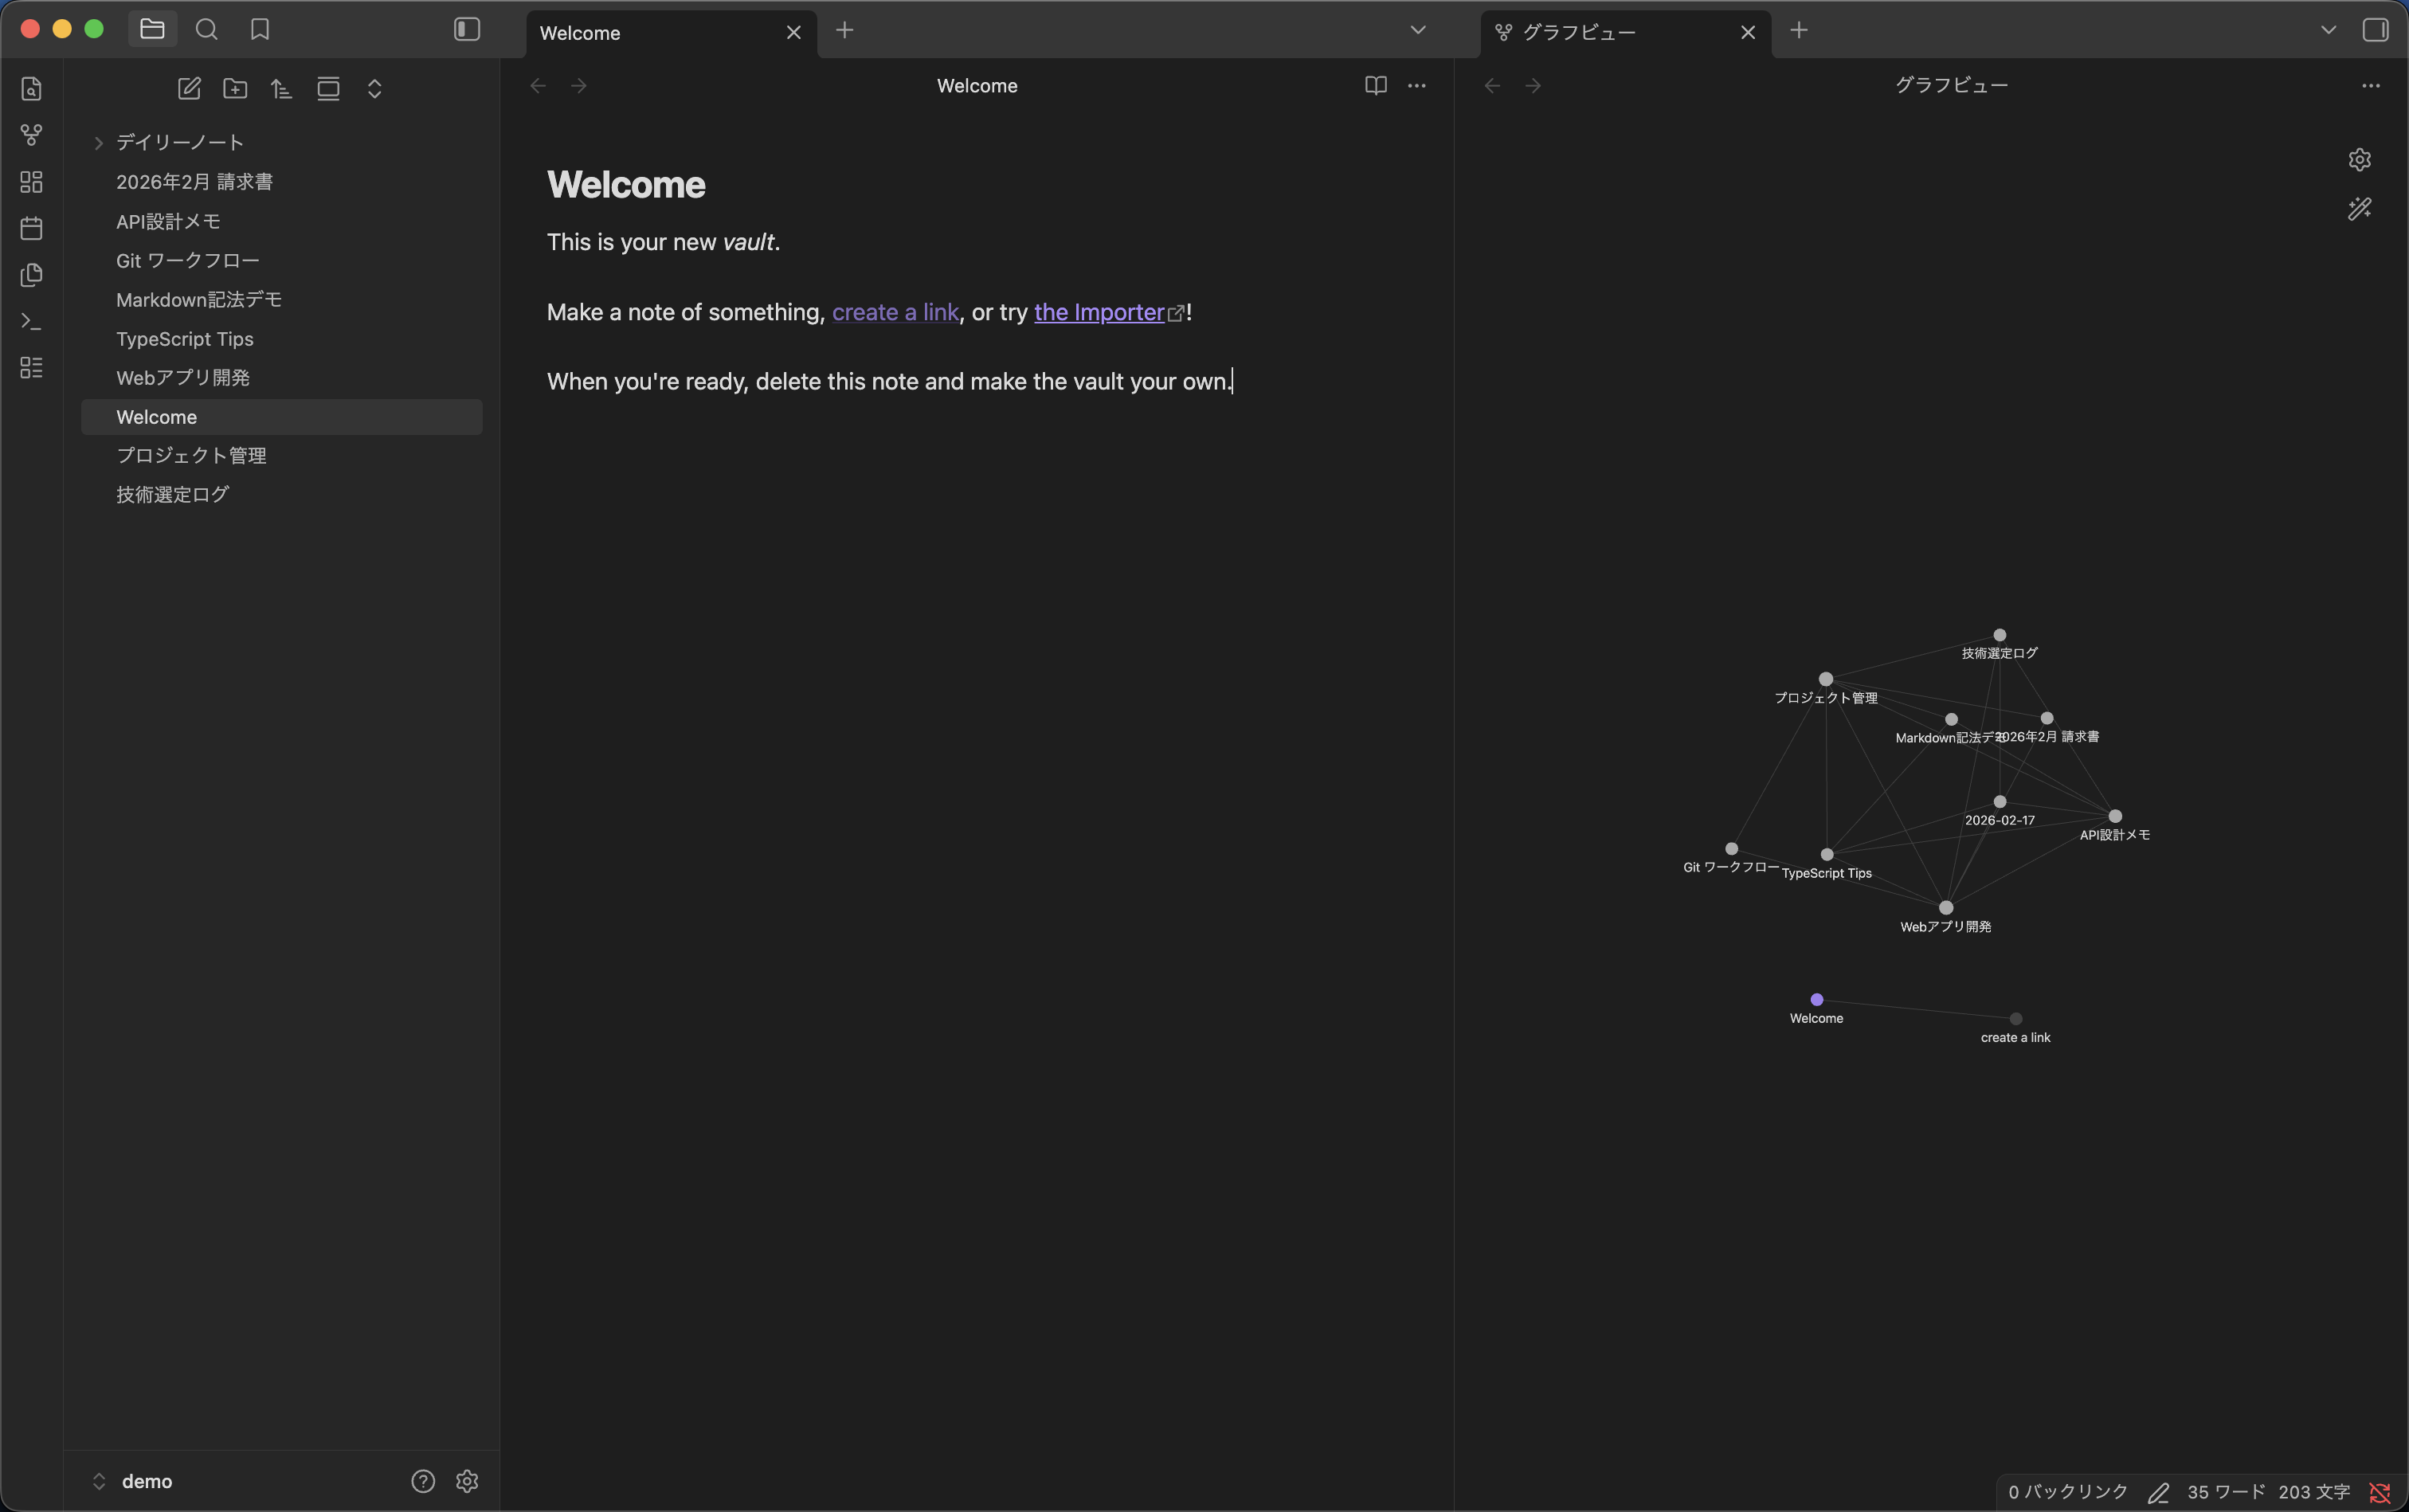Click the Webアプリ開発 graph node
The image size is (2409, 1512).
pos(1945,908)
